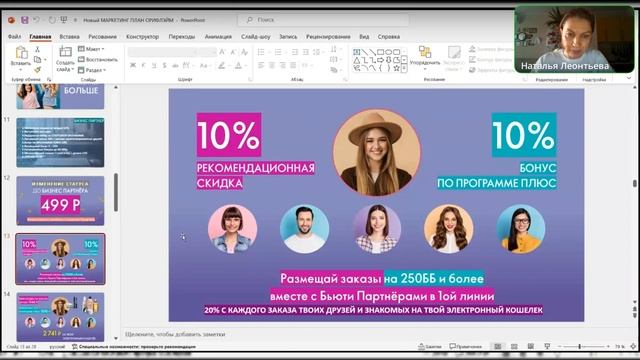Expand the shapes gallery more arrow

[x=404, y=68]
